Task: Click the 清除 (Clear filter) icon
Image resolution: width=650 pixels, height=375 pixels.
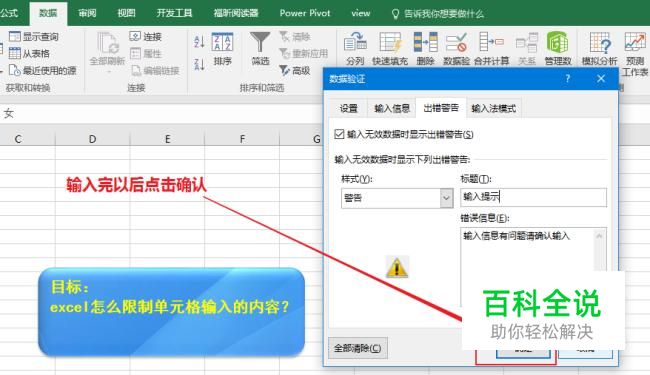Action: (x=284, y=36)
